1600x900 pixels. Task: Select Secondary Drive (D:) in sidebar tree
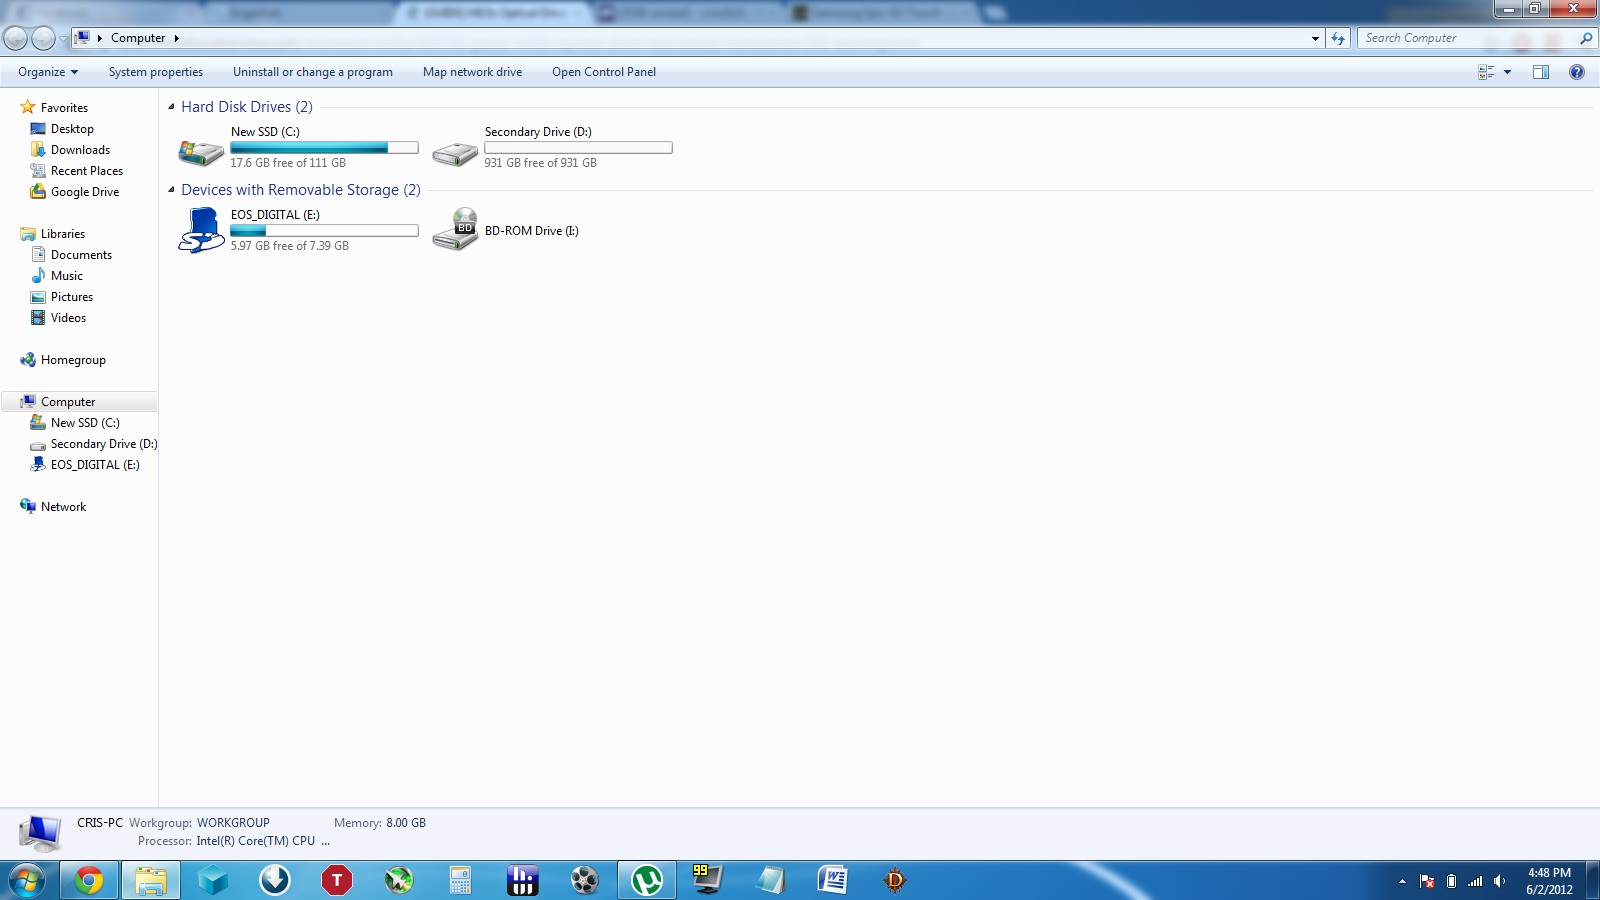(104, 444)
